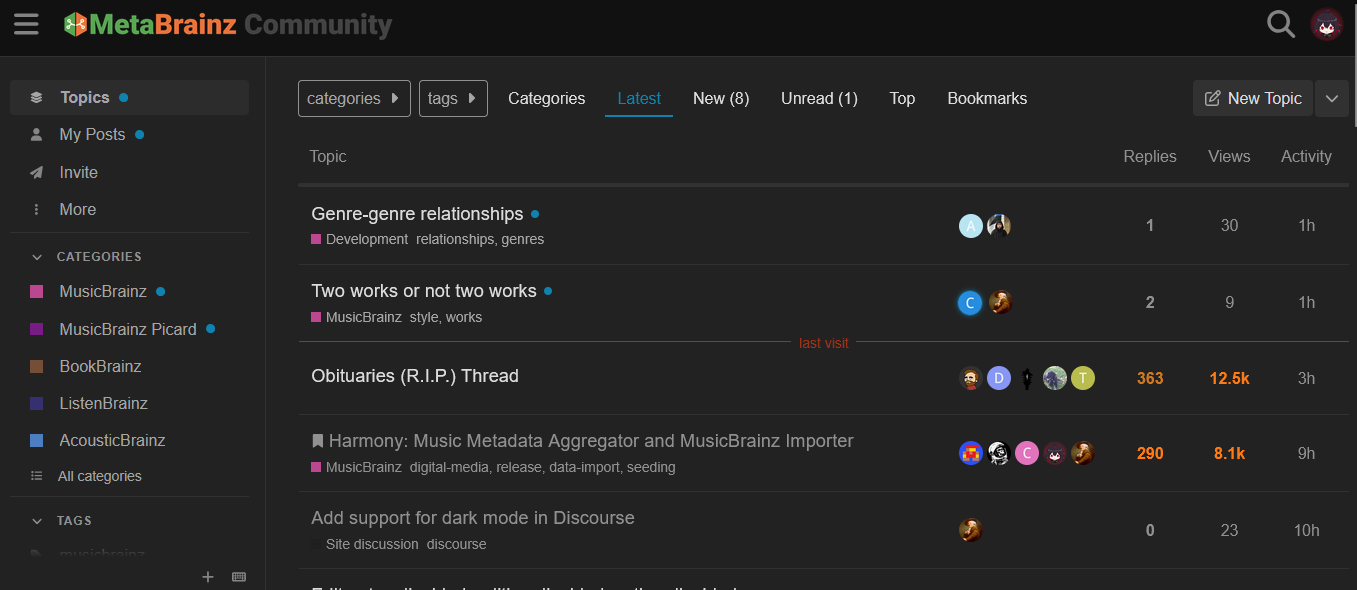Click avatar 'C' on Two works row

click(970, 303)
